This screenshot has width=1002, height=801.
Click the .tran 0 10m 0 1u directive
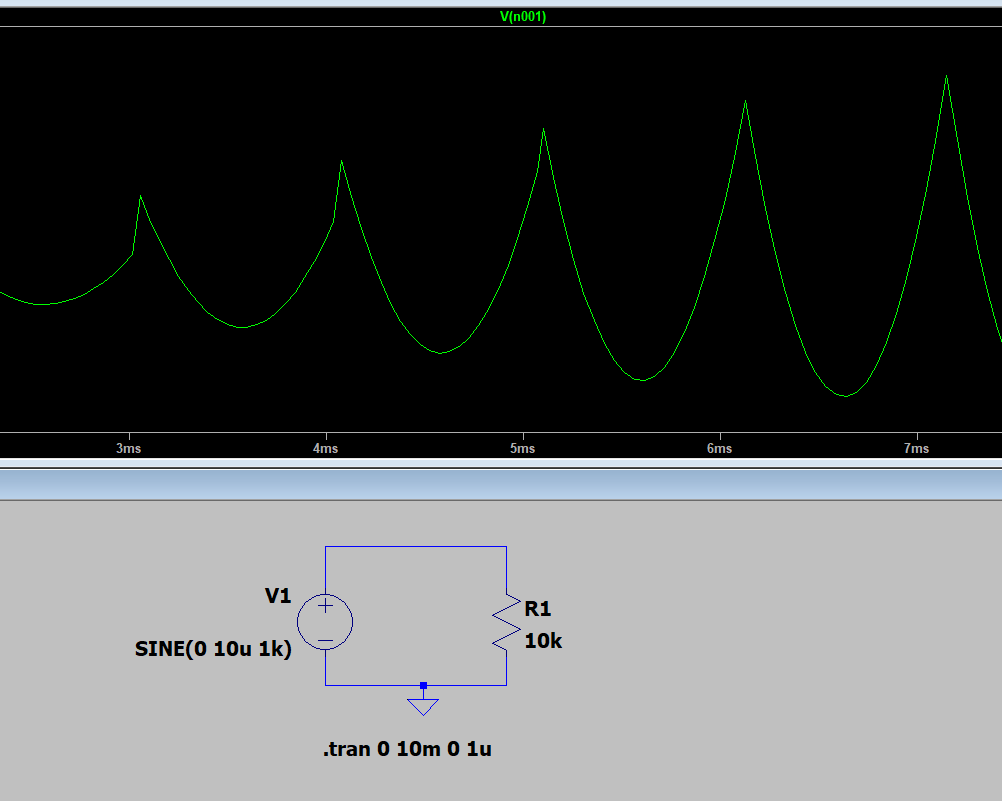tap(407, 749)
